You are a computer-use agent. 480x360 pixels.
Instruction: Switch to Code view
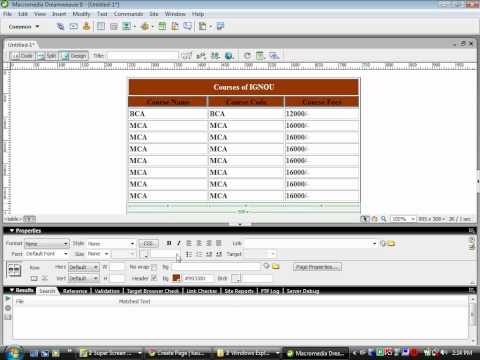tap(23, 56)
